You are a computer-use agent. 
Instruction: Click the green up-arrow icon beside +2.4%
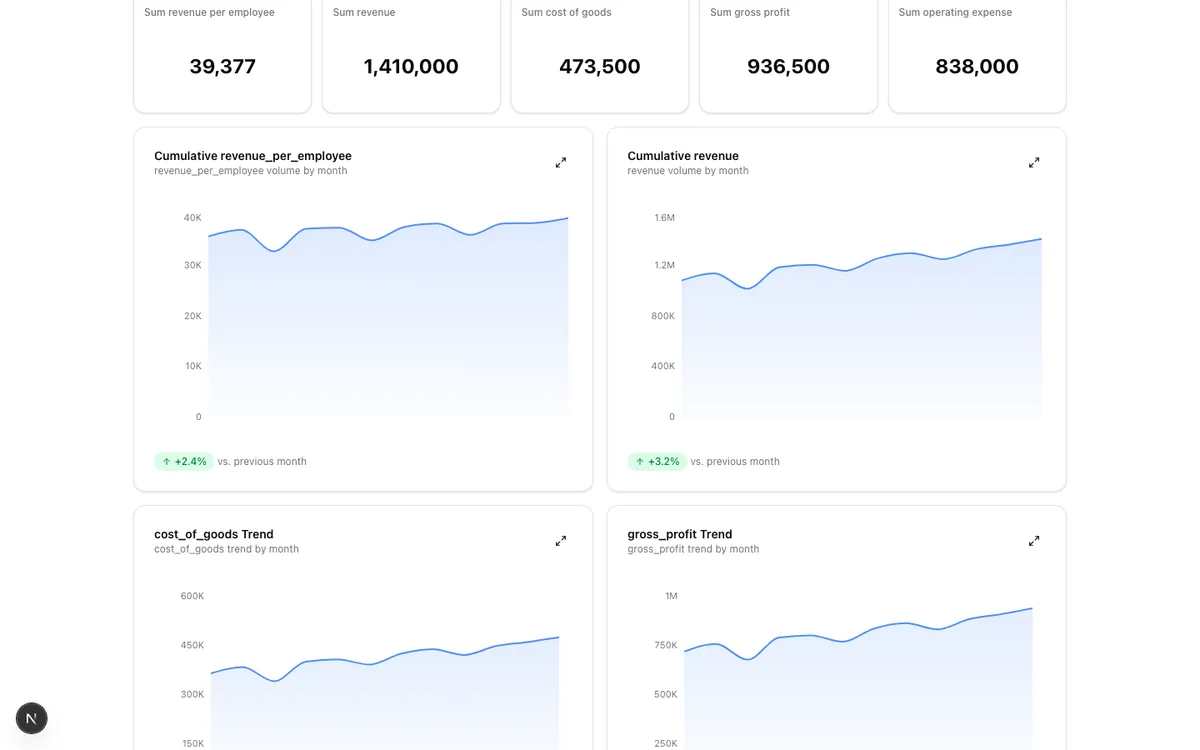(x=166, y=461)
